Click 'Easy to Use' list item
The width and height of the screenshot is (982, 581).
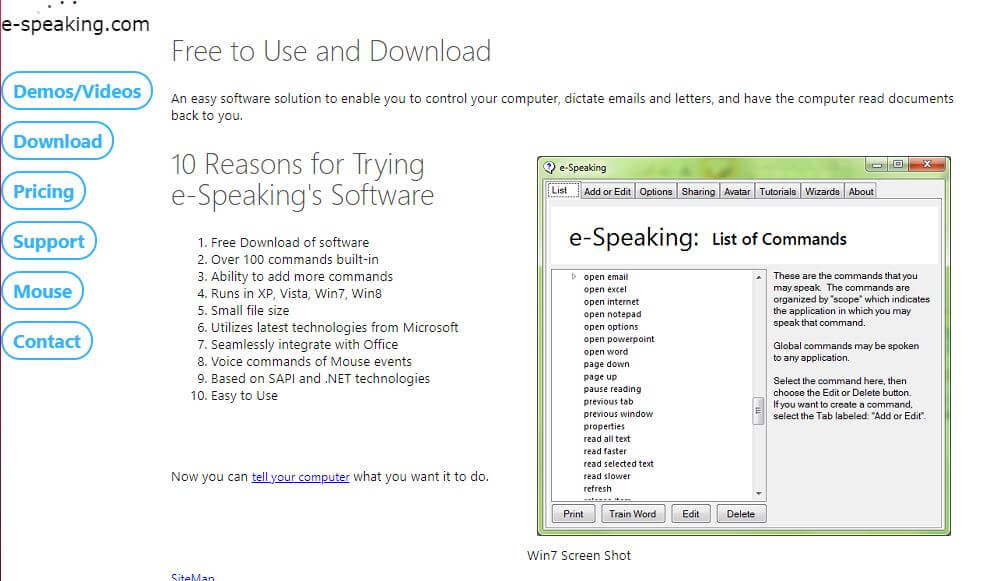point(244,396)
